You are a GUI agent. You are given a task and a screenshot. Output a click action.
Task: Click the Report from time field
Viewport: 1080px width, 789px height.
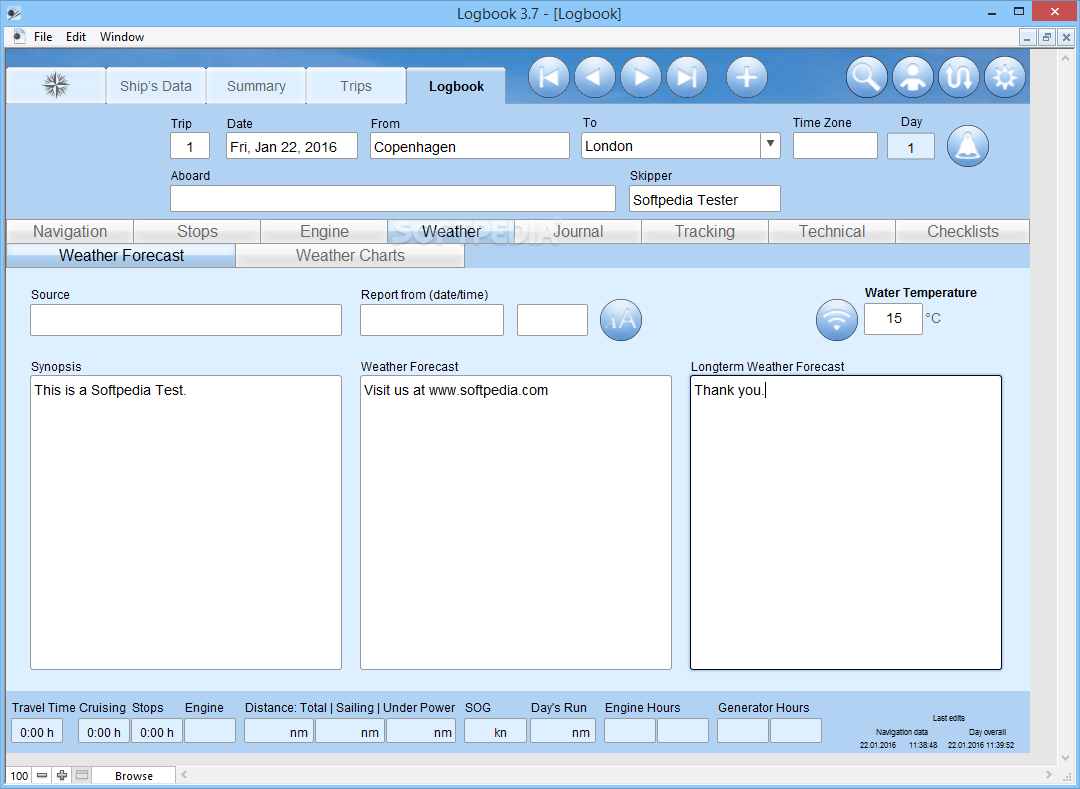coord(552,320)
